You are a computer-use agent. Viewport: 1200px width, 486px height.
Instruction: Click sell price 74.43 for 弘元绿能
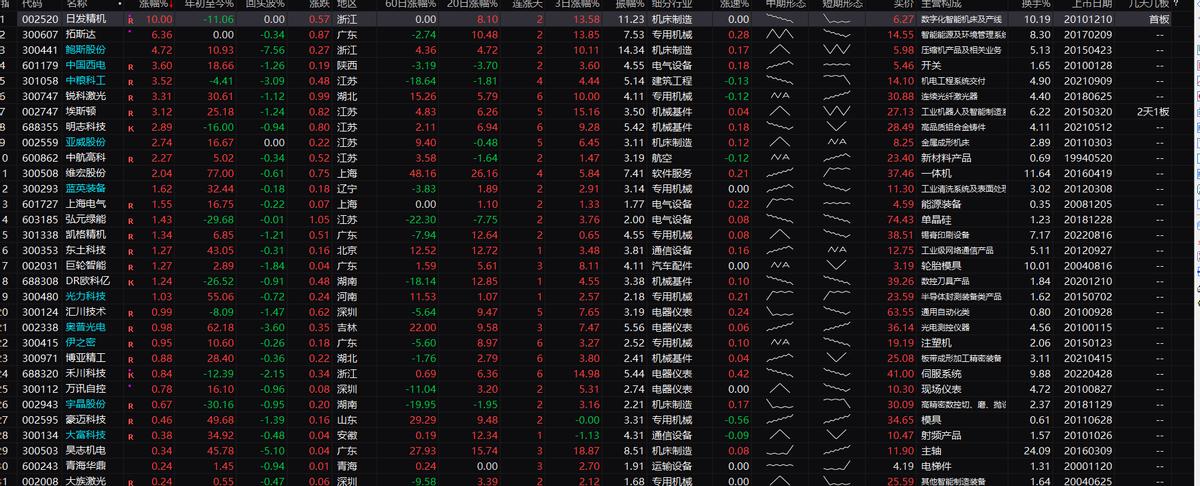click(901, 219)
